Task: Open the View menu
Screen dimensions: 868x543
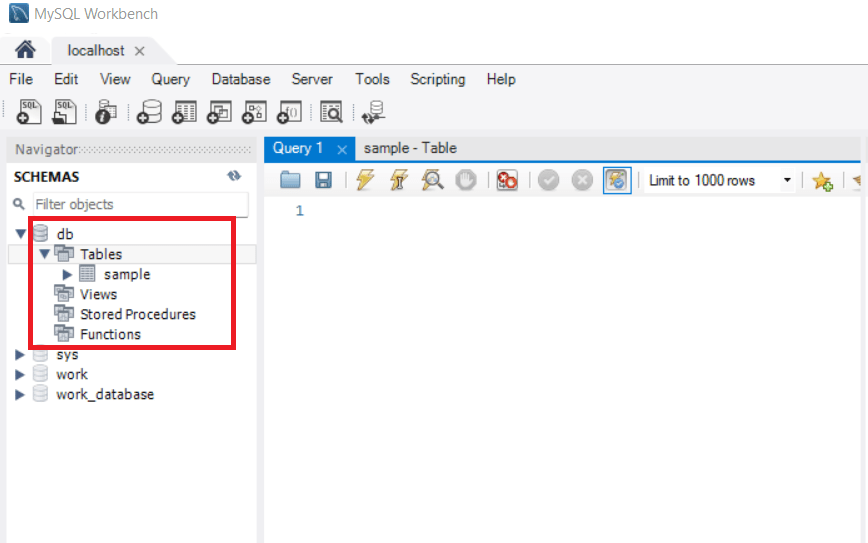Action: pyautogui.click(x=115, y=79)
